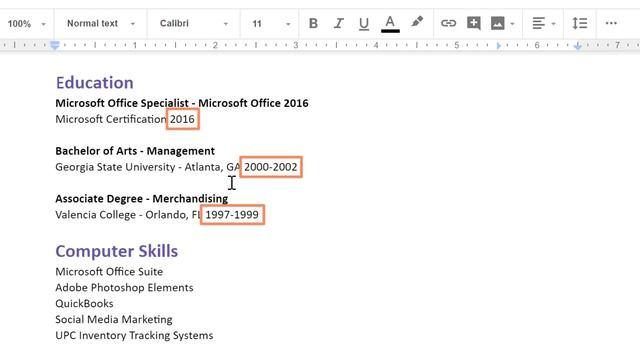This screenshot has width=640, height=360.
Task: Expand the insert image dropdown arrow
Action: click(512, 24)
